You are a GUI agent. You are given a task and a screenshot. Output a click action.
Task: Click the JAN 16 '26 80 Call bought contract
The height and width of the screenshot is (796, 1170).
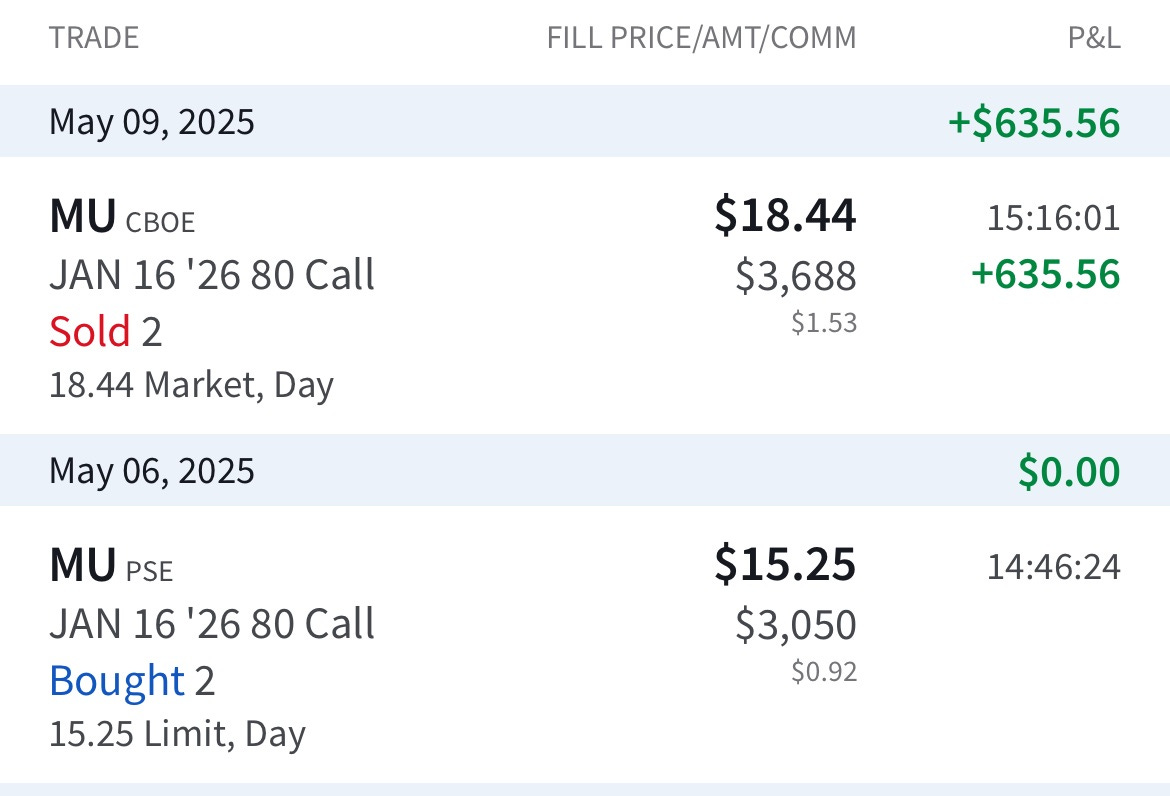(212, 624)
